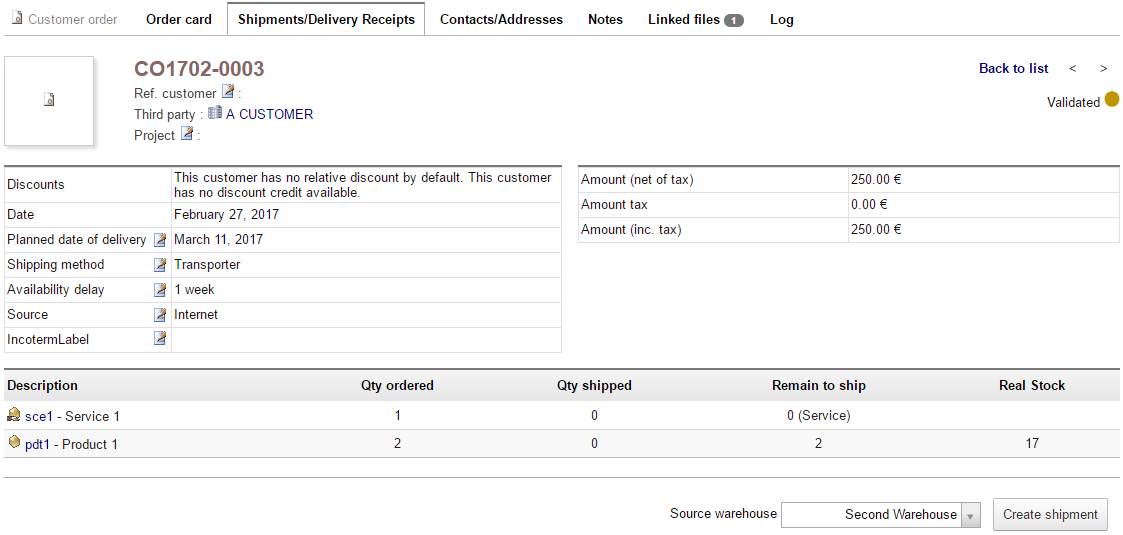This screenshot has height=535, width=1123.
Task: Open the A CUSTOMER third party link
Action: (x=269, y=114)
